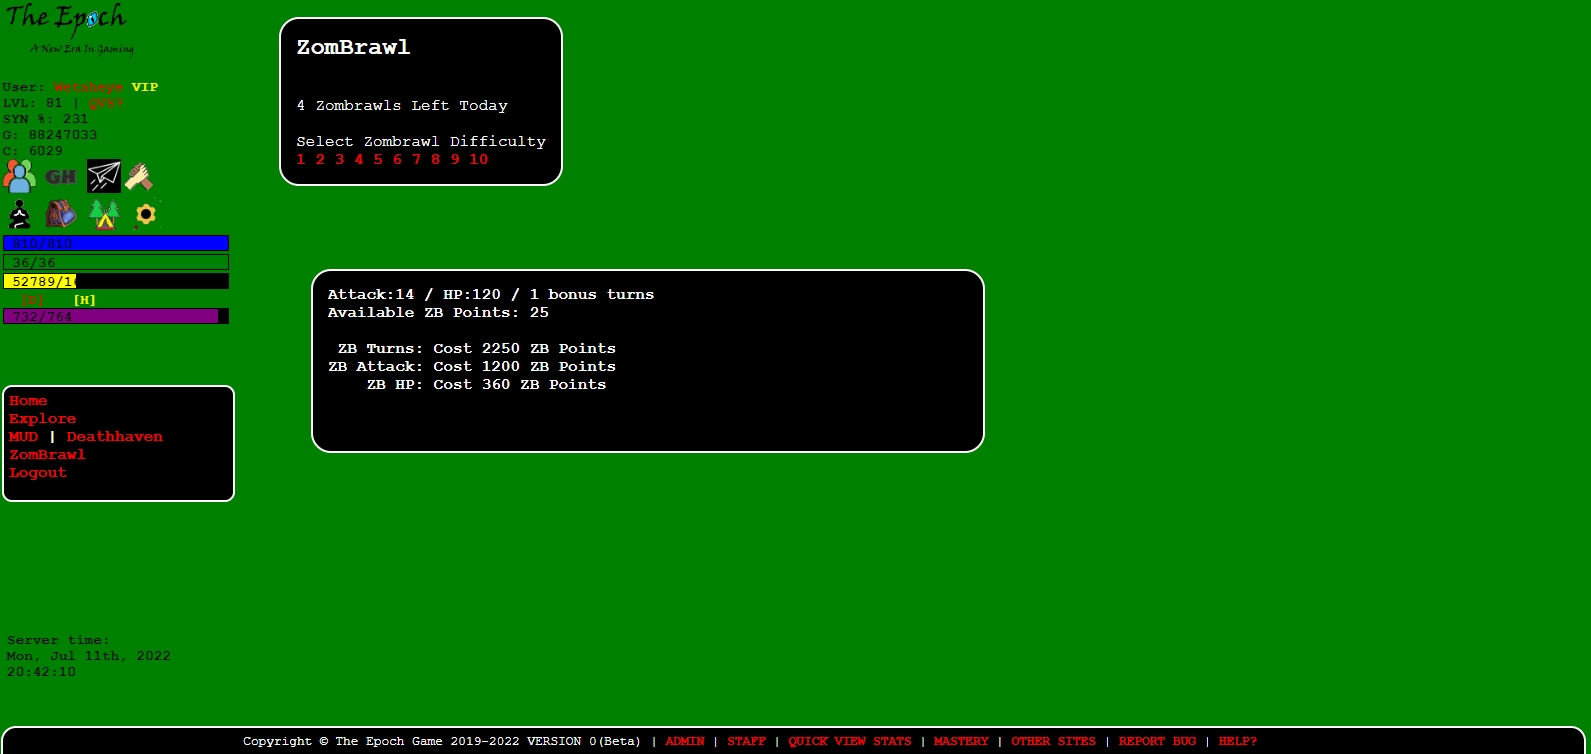This screenshot has width=1591, height=754.
Task: Toggle the yellow [H] indicator
Action: coord(85,300)
